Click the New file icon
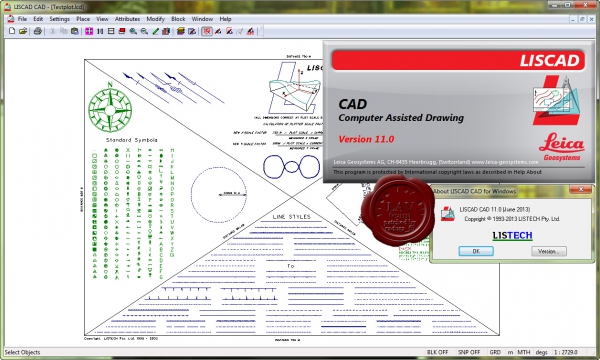The height and width of the screenshot is (360, 600). 12,31
